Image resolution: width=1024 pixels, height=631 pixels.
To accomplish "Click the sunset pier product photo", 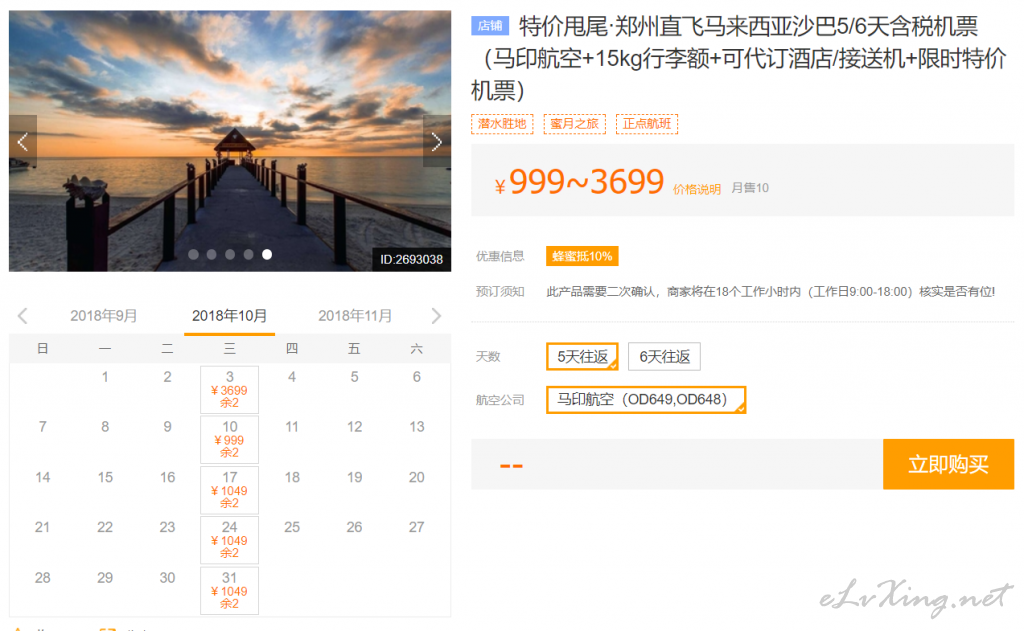I will point(230,140).
